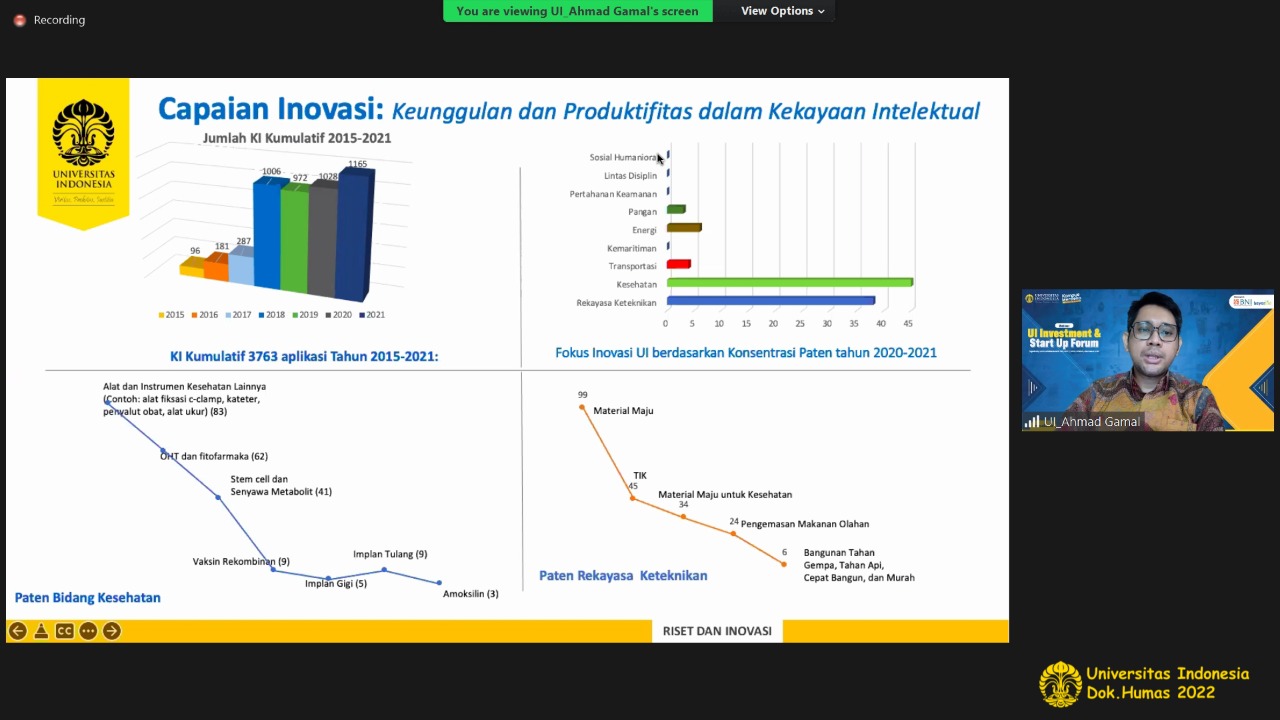This screenshot has width=1280, height=720.
Task: Click the 'Implan Tulang (9)' label
Action: click(390, 554)
